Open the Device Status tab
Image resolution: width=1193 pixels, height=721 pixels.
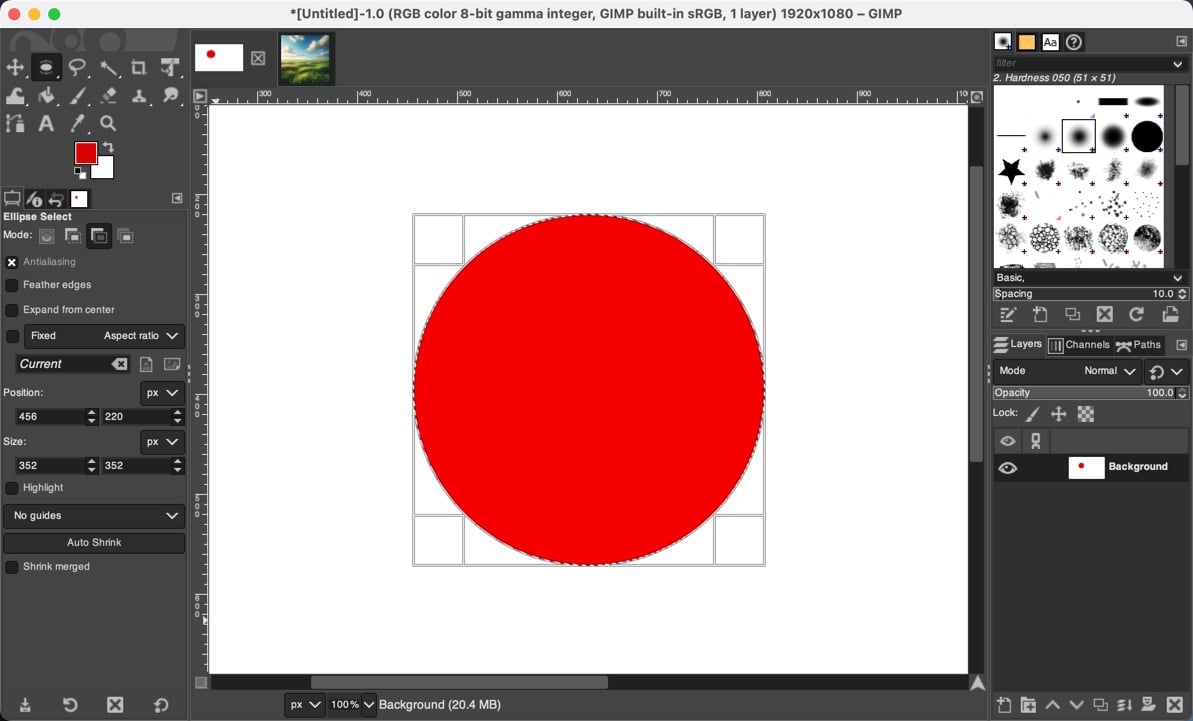(34, 199)
